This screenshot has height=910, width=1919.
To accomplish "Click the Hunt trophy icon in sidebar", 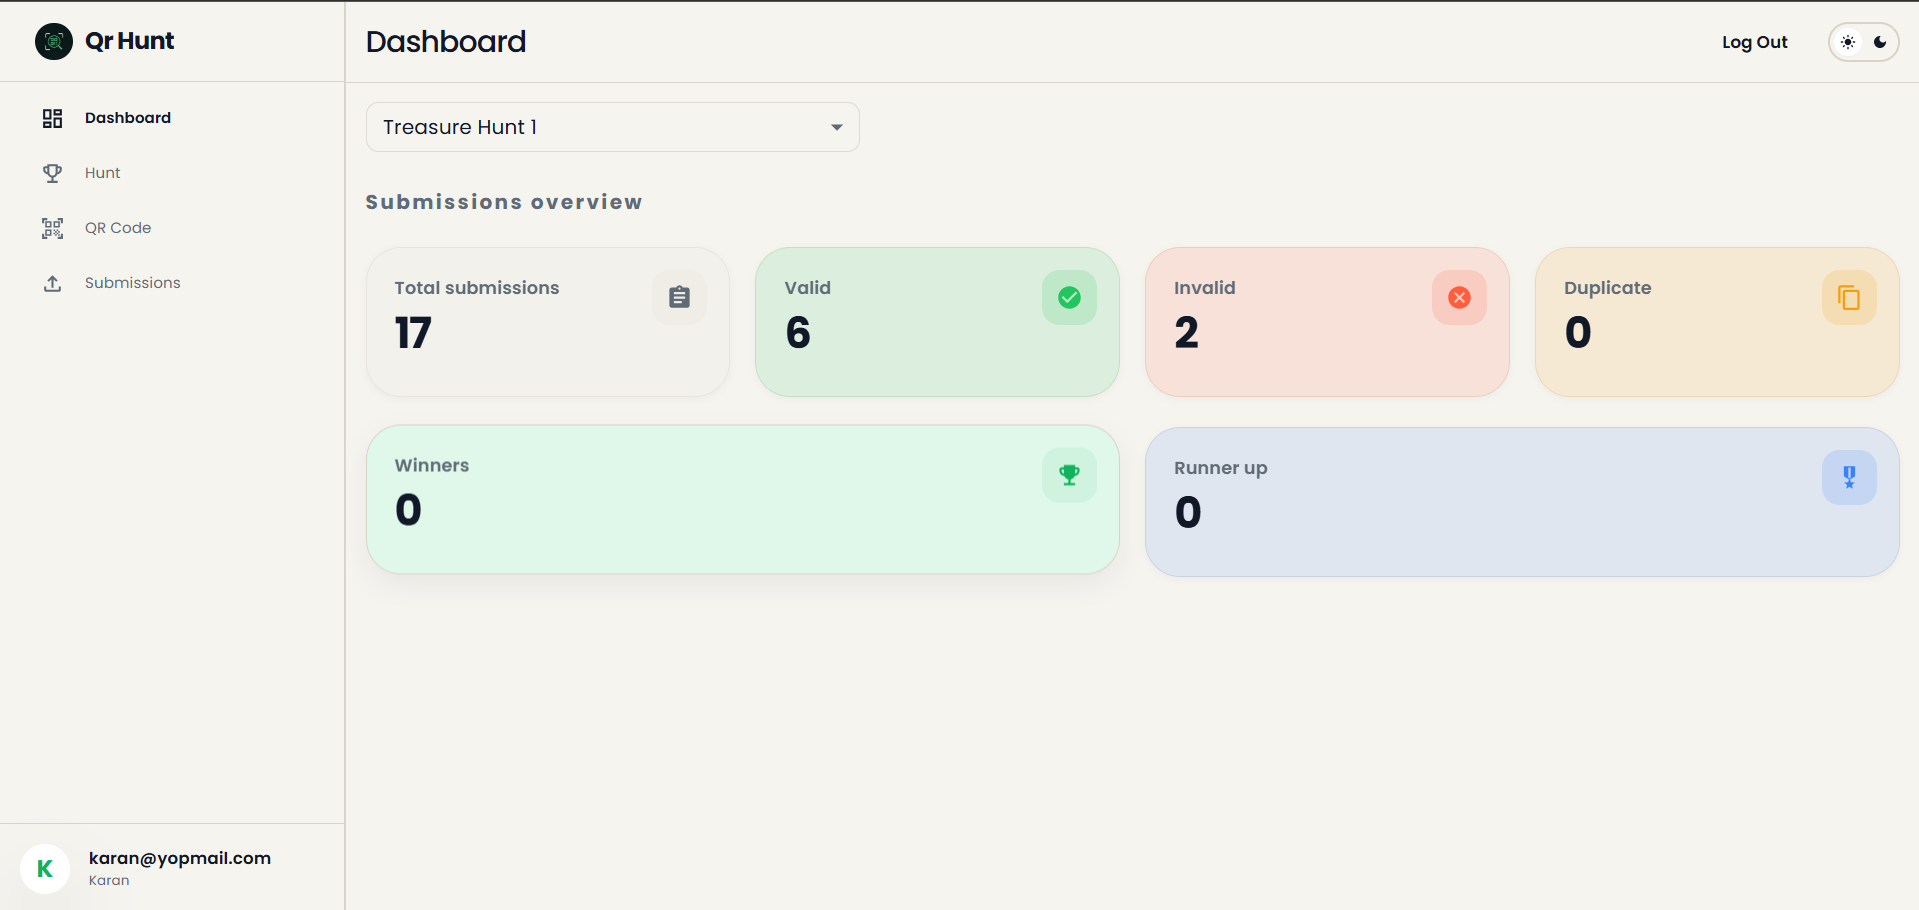I will point(53,173).
